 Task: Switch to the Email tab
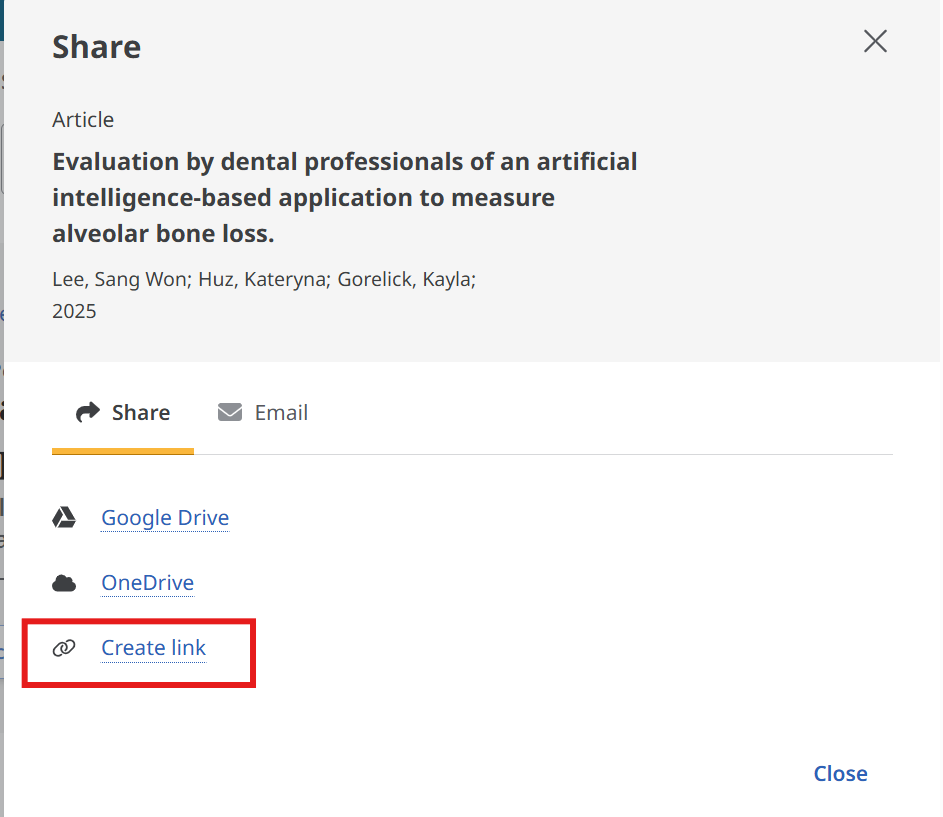264,413
